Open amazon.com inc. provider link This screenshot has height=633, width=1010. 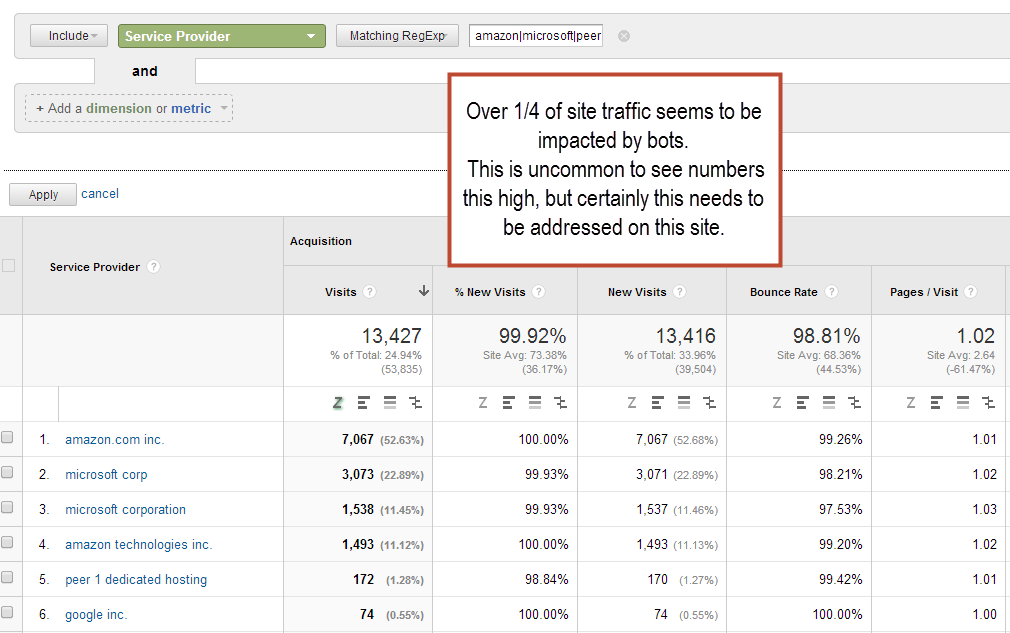click(x=115, y=440)
